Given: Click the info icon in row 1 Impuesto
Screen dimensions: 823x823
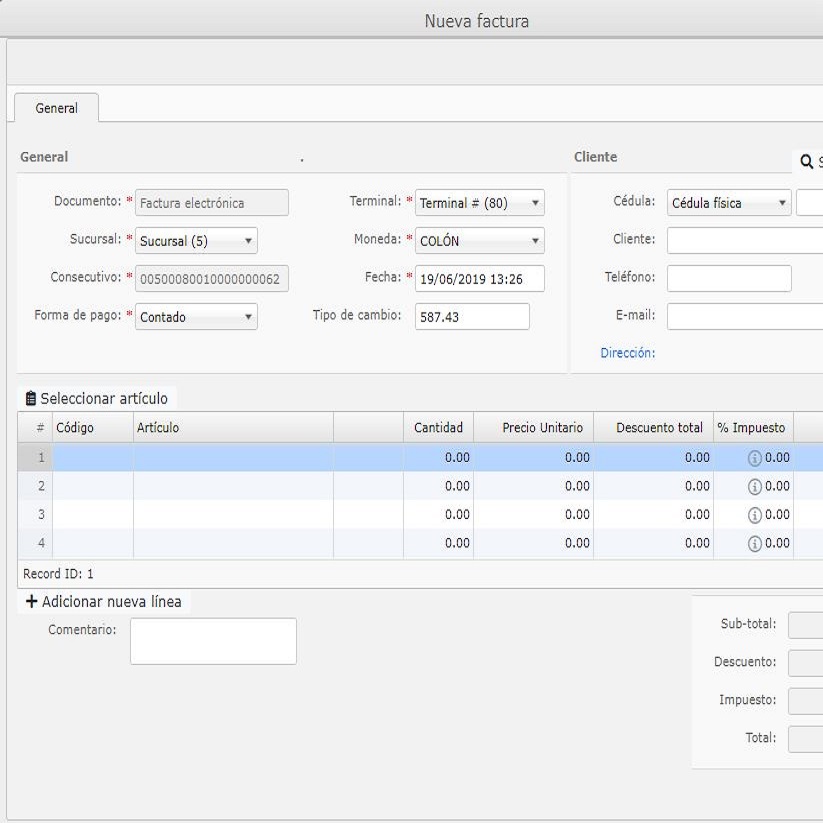Looking at the screenshot, I should pos(754,458).
